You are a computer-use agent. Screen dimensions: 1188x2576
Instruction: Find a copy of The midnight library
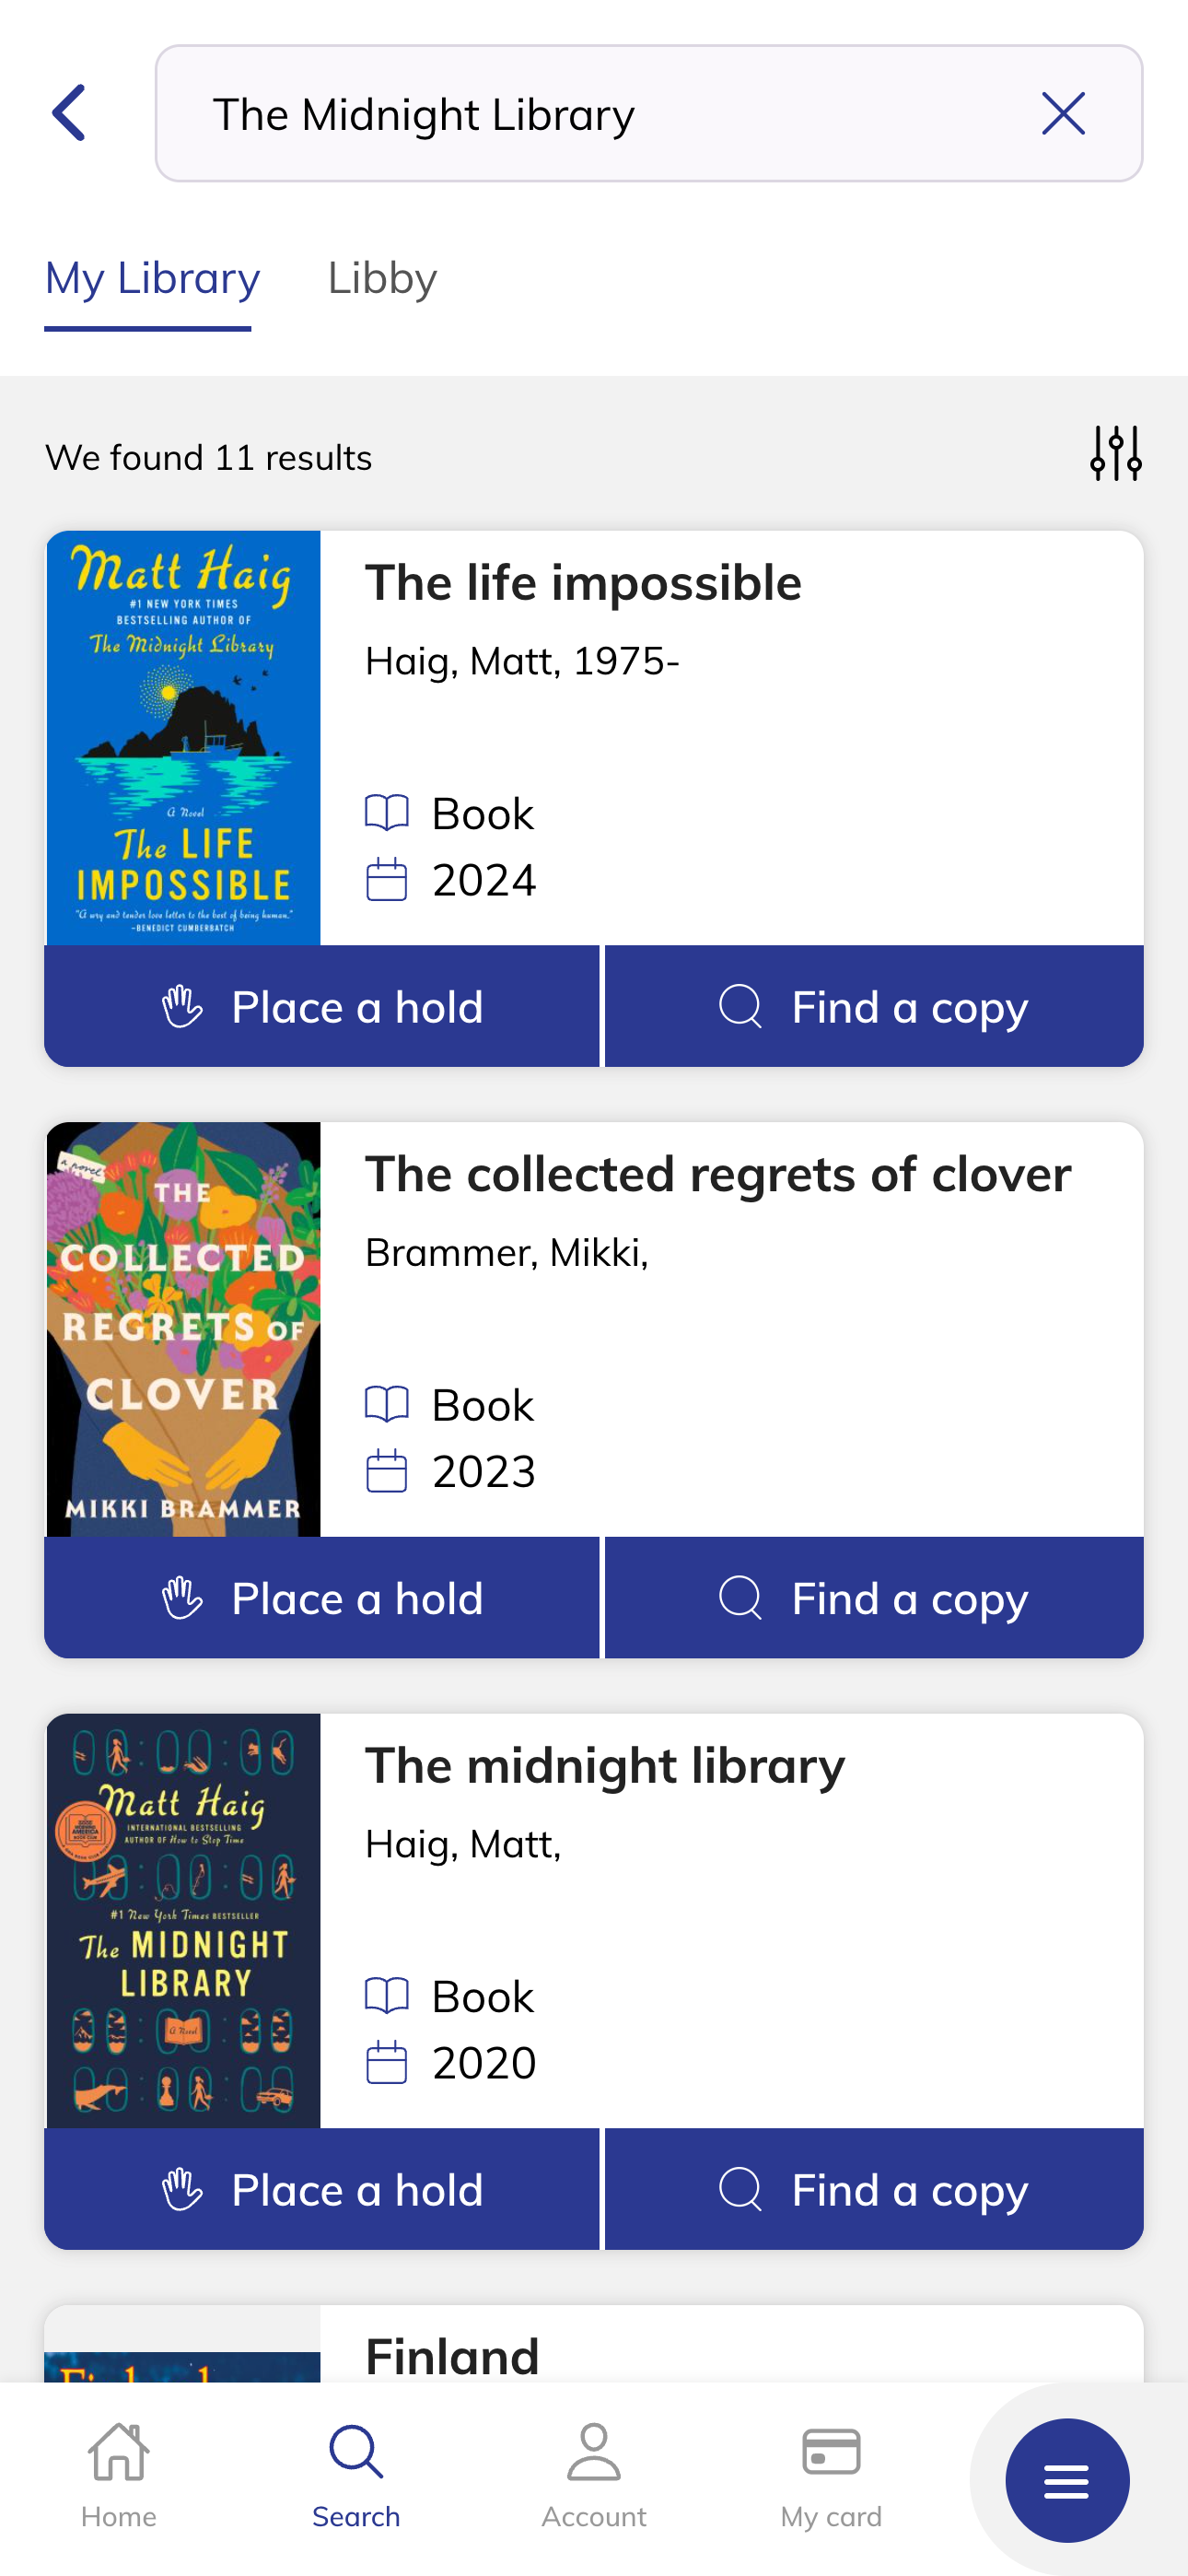[874, 2190]
